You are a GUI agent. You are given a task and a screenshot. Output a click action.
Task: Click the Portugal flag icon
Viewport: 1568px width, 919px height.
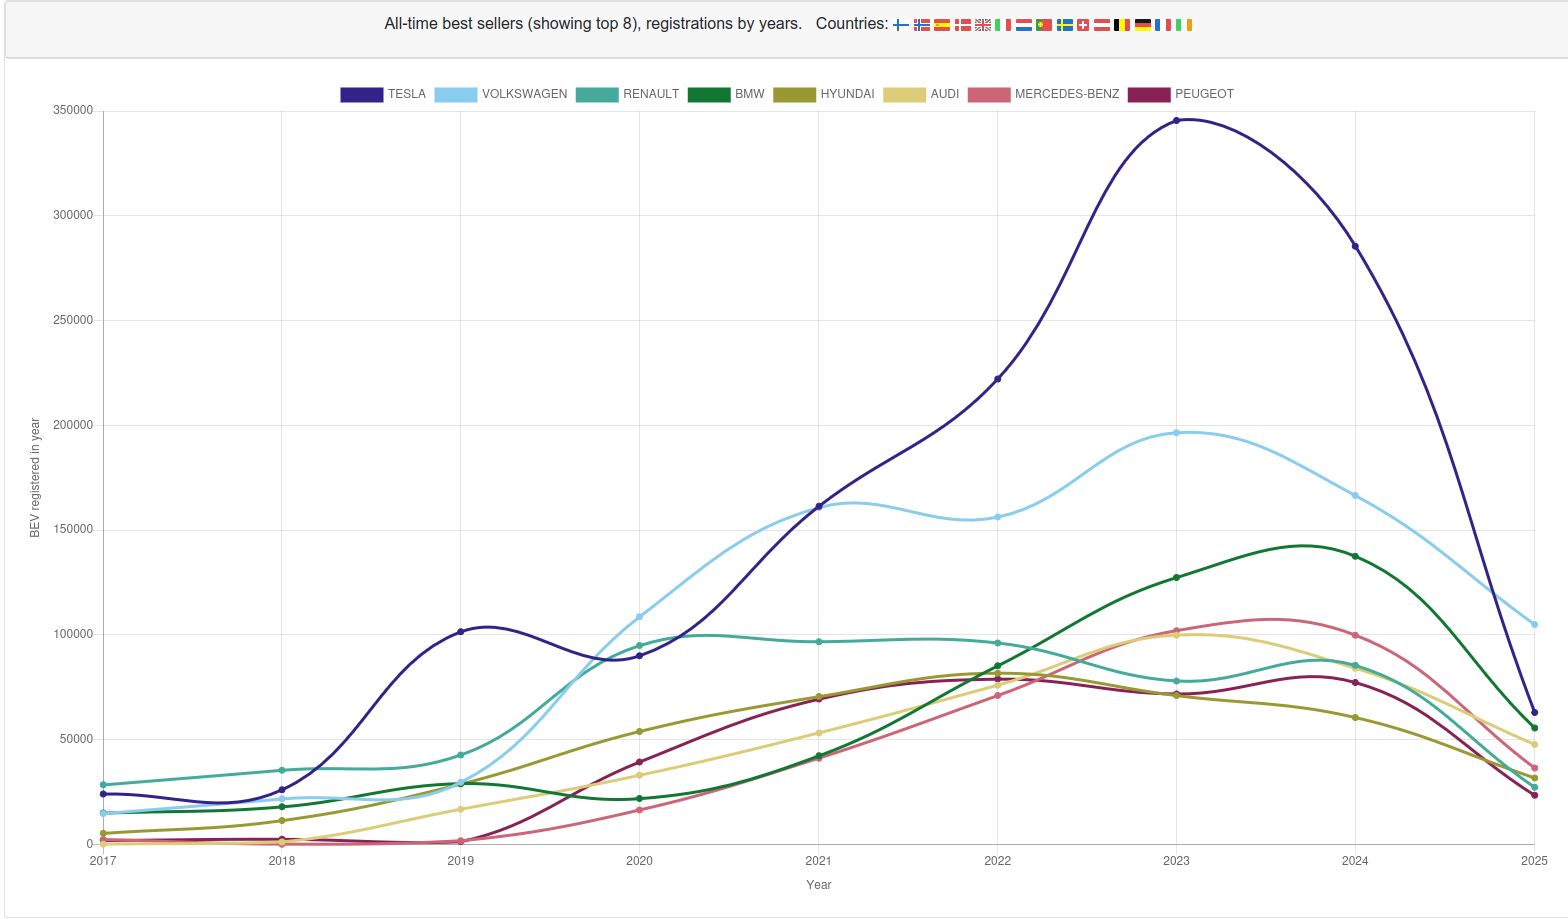[1044, 25]
